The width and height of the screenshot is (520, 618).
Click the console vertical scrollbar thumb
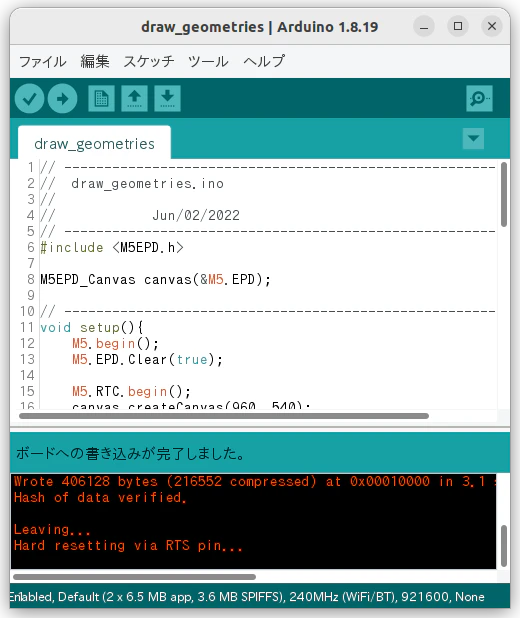click(504, 545)
